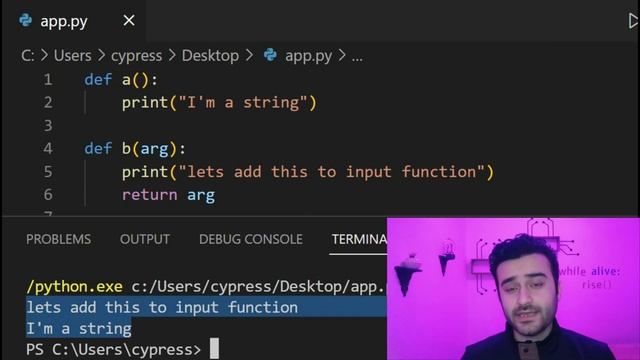Click the 'PS C:\Users\cypress>' terminal prompt

click(x=114, y=350)
